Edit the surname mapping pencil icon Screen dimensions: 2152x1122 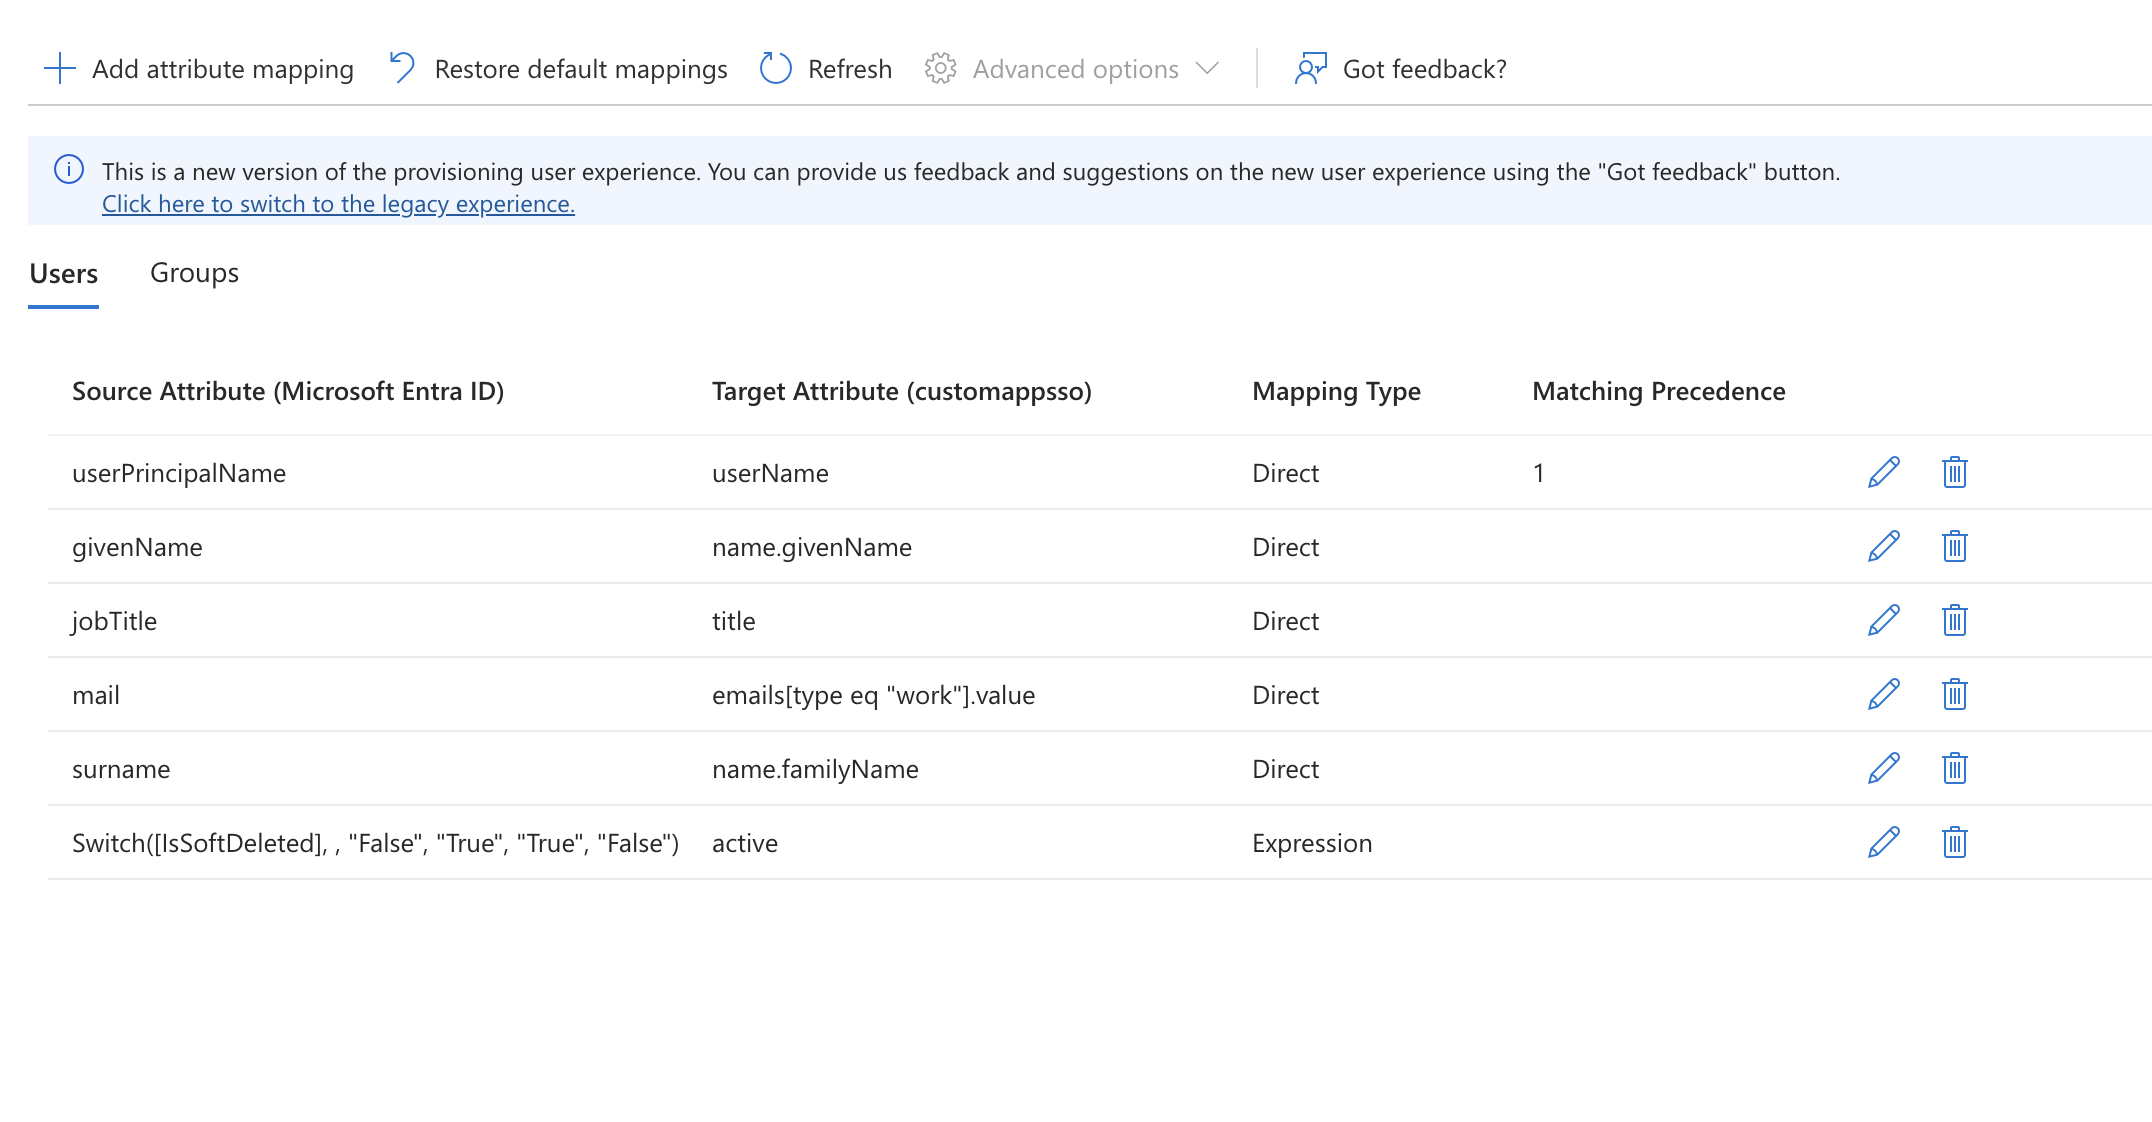point(1884,768)
